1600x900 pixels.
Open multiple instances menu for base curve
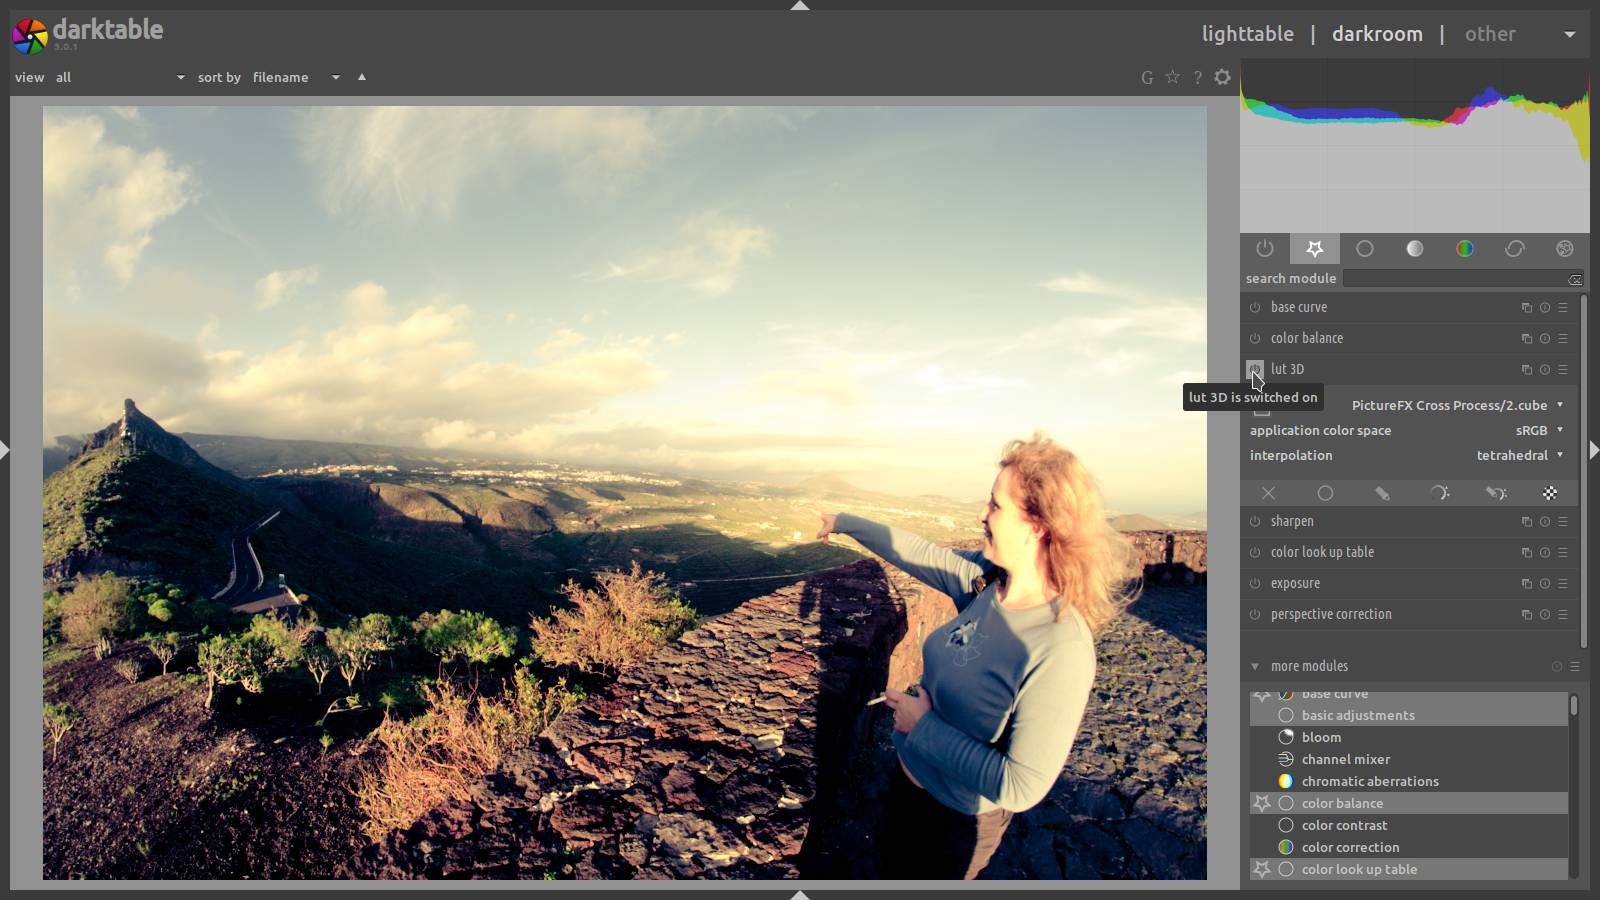point(1526,308)
